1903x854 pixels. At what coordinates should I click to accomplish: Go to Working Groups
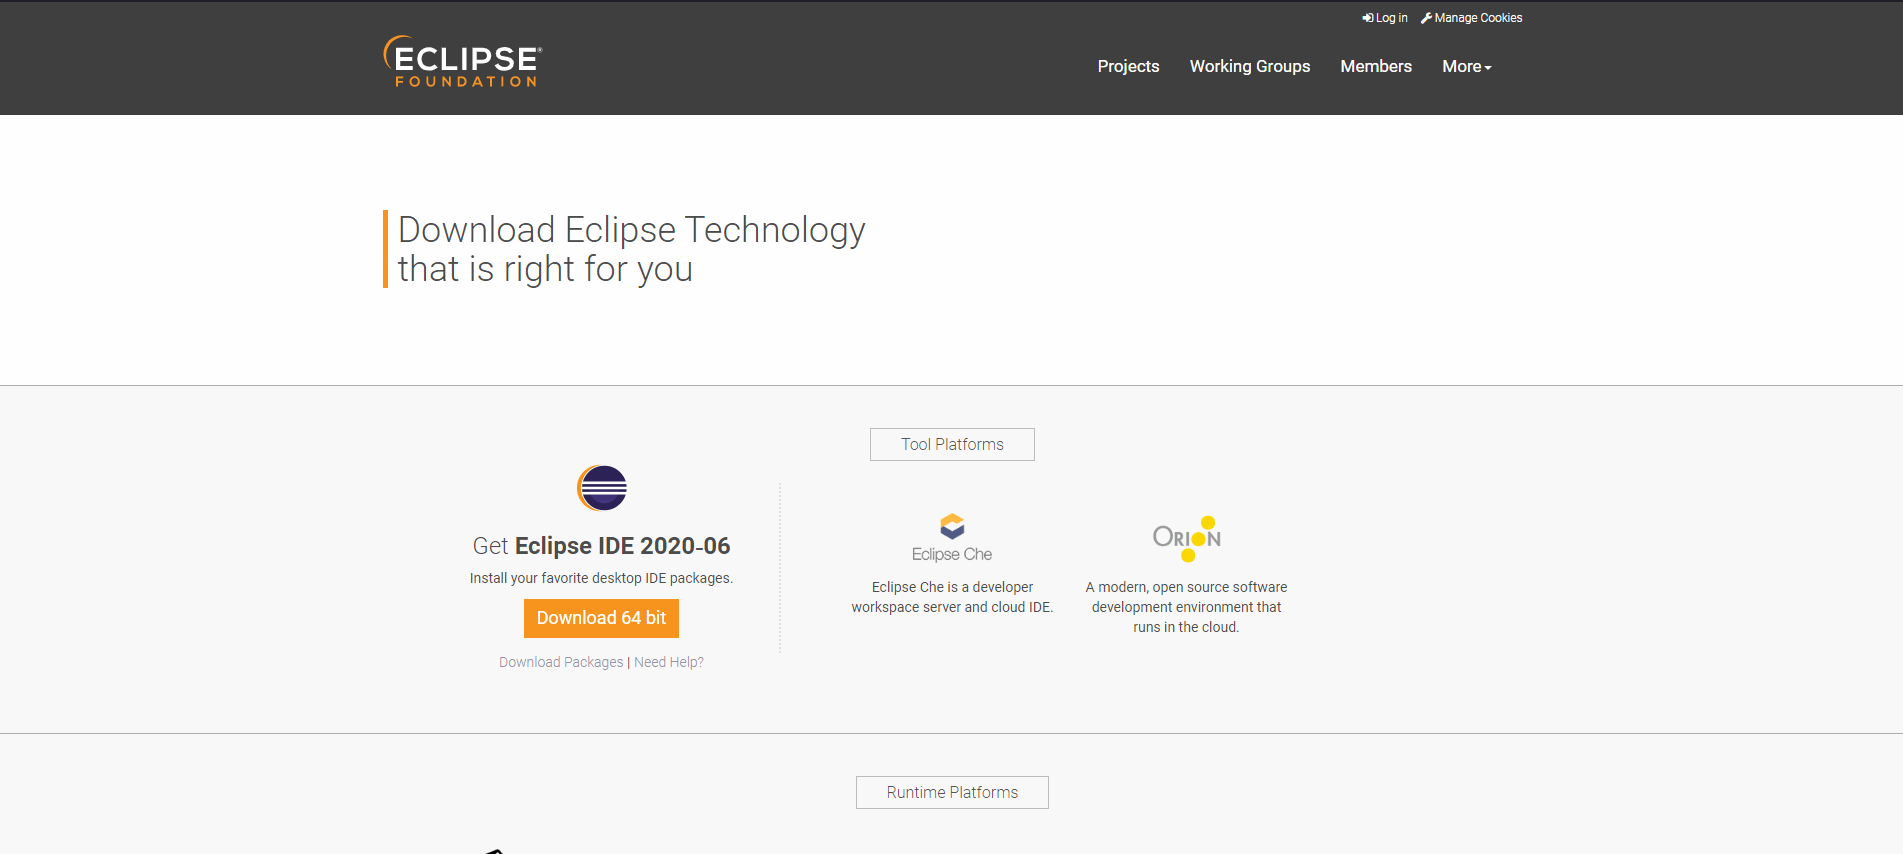tap(1250, 66)
